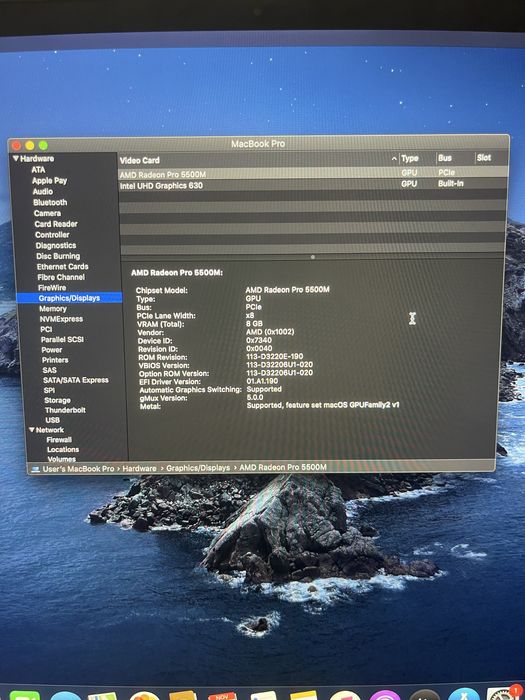Click the split pane divider handle dot

click(x=312, y=257)
